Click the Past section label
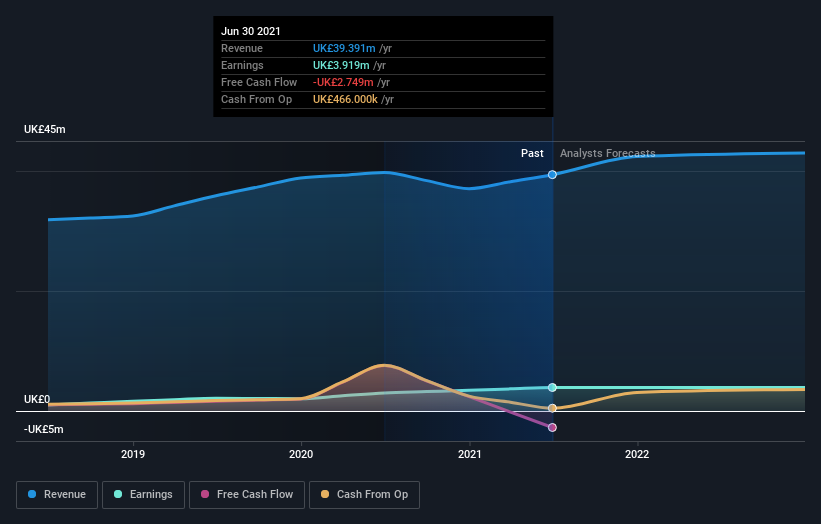Image resolution: width=821 pixels, height=524 pixels. pos(532,153)
